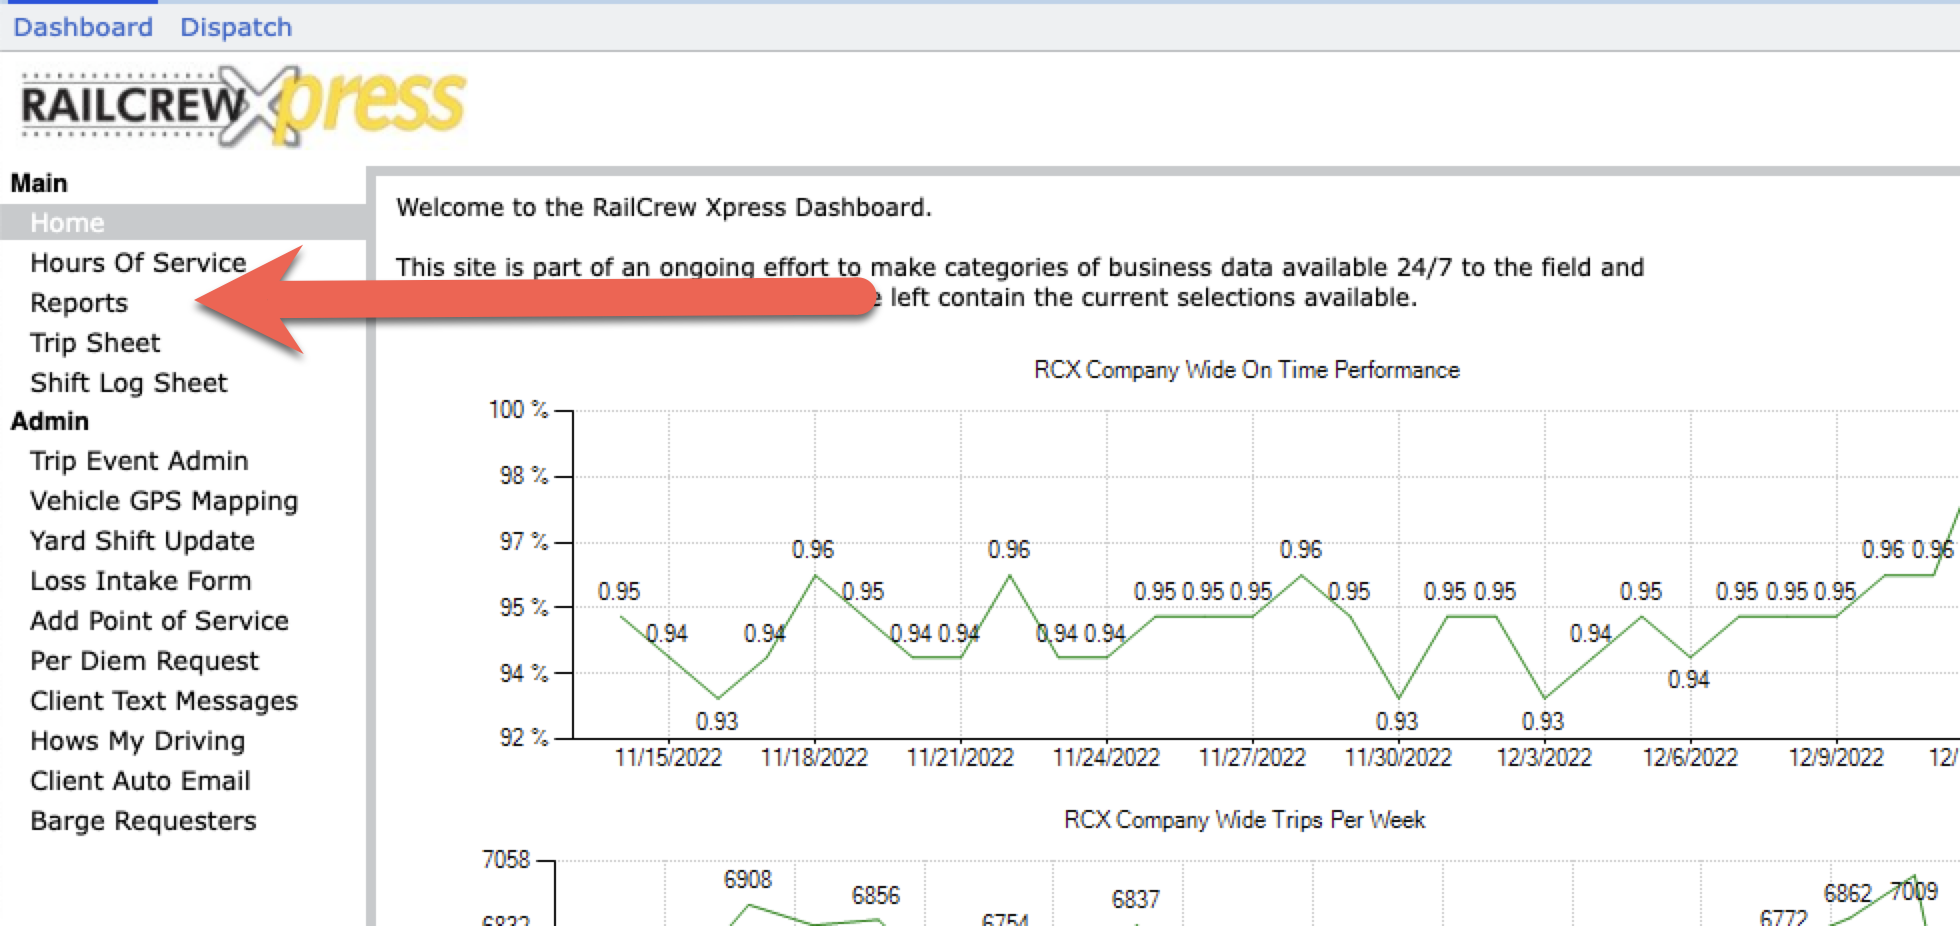
Task: Click the 97 % axis label
Action: point(524,541)
